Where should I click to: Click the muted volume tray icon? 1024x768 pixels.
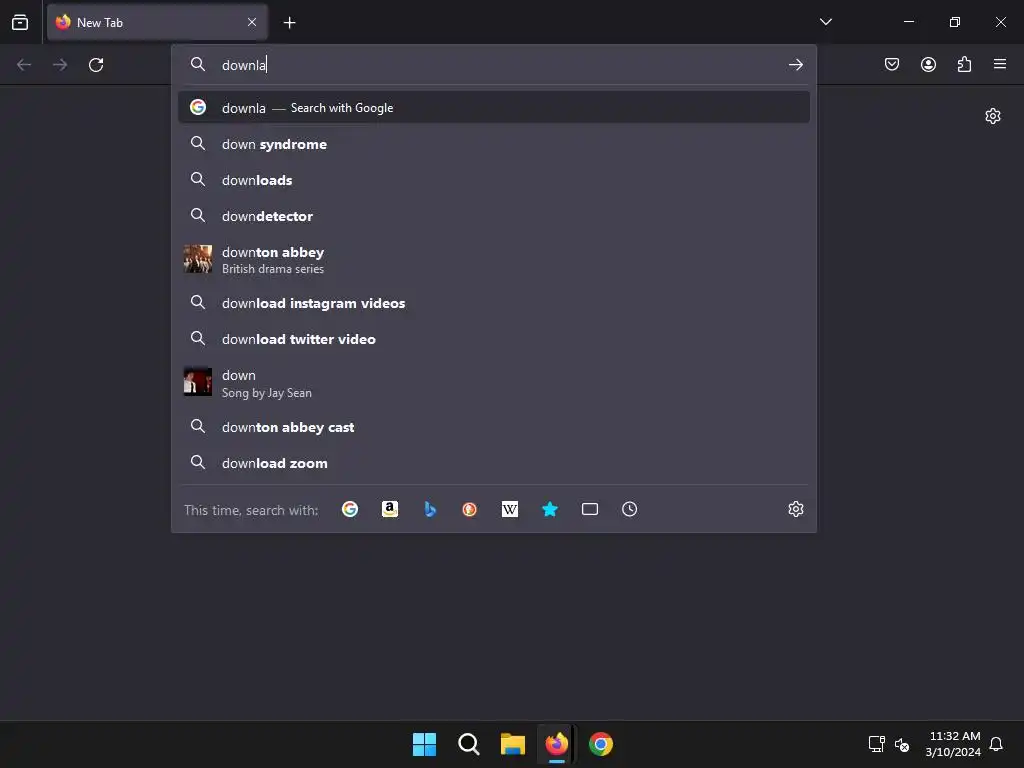902,744
